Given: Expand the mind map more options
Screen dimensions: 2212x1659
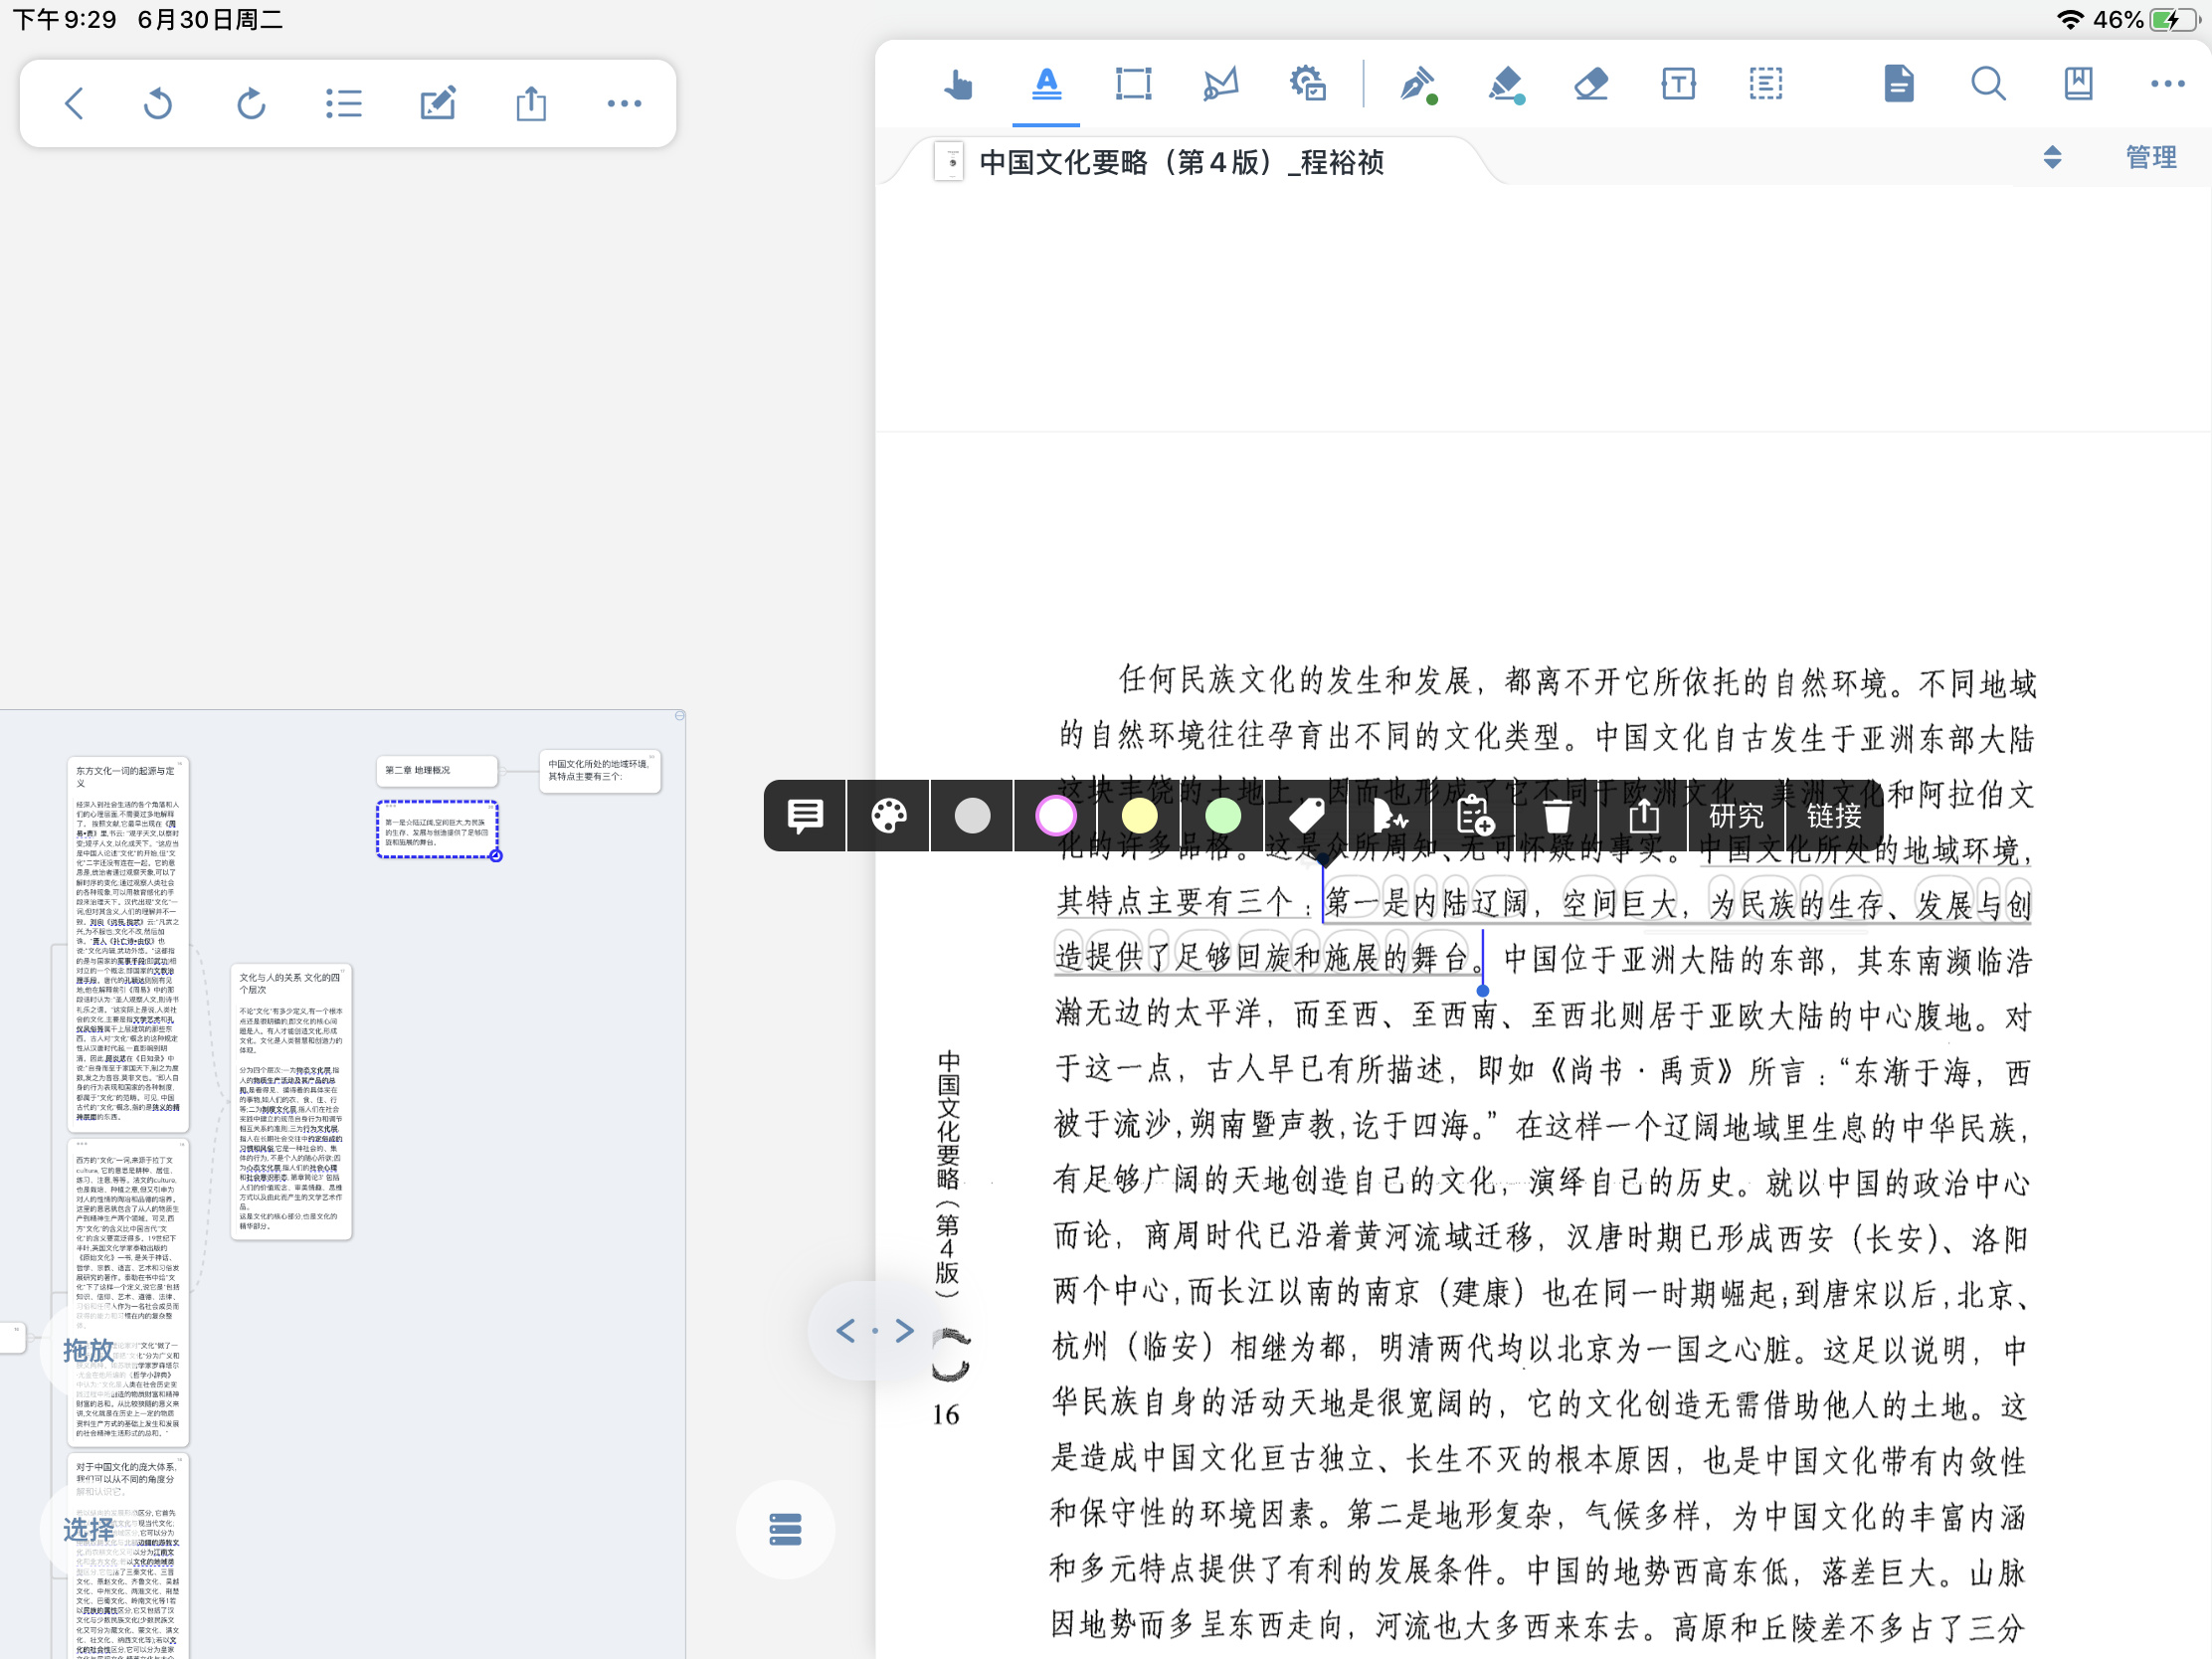Looking at the screenshot, I should tap(624, 103).
